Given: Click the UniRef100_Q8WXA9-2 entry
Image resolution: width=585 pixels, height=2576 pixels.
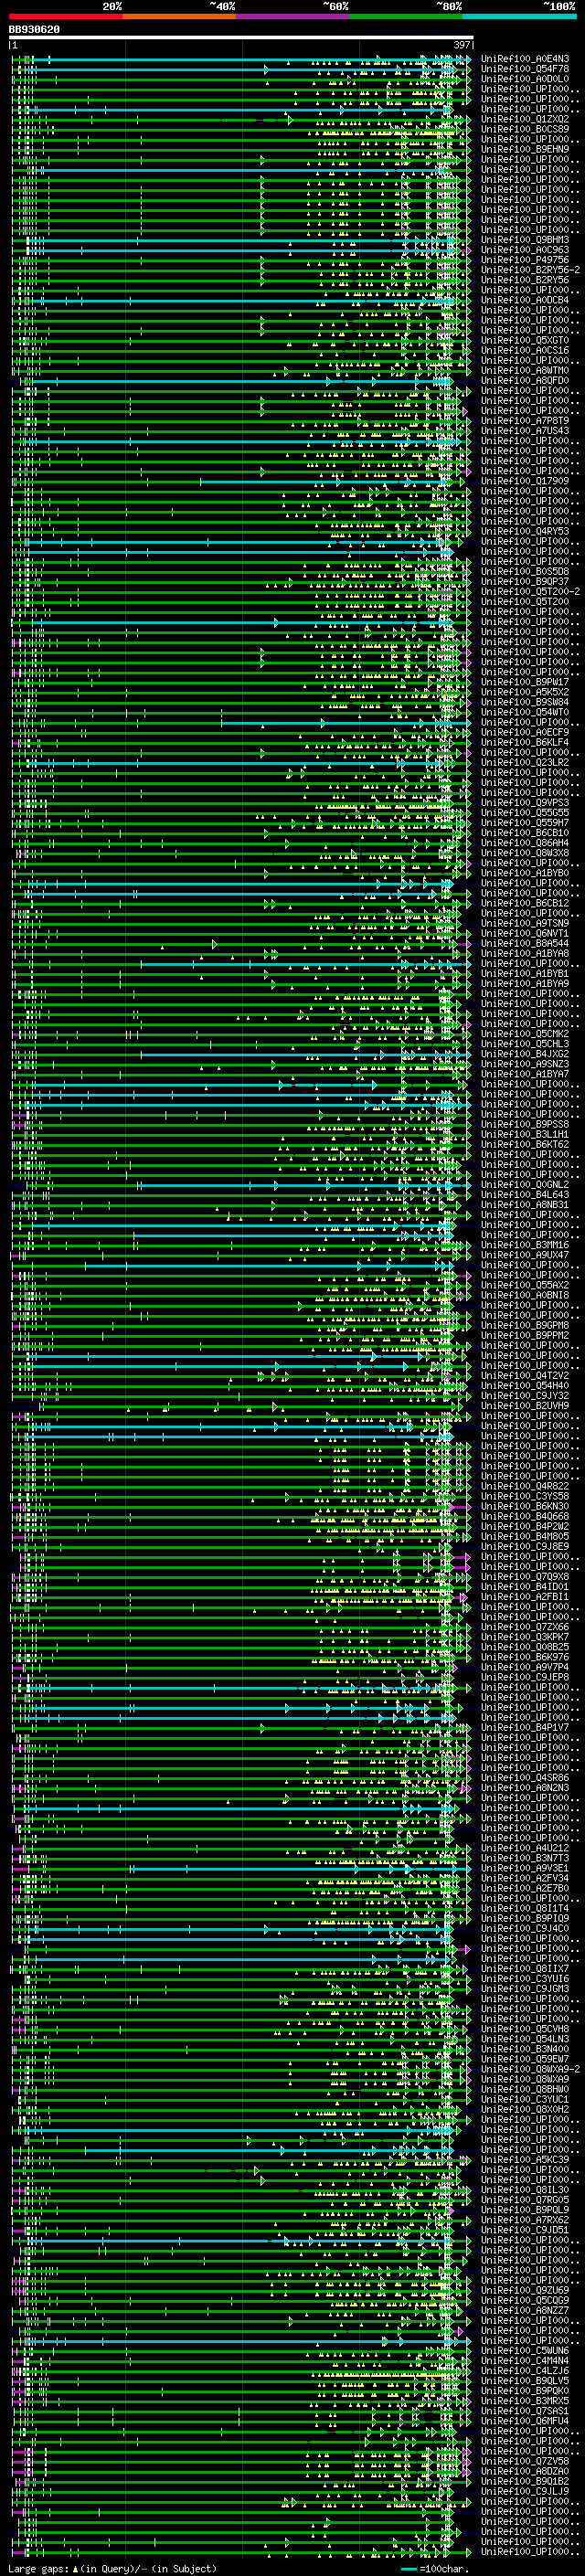Looking at the screenshot, I should click(530, 2069).
